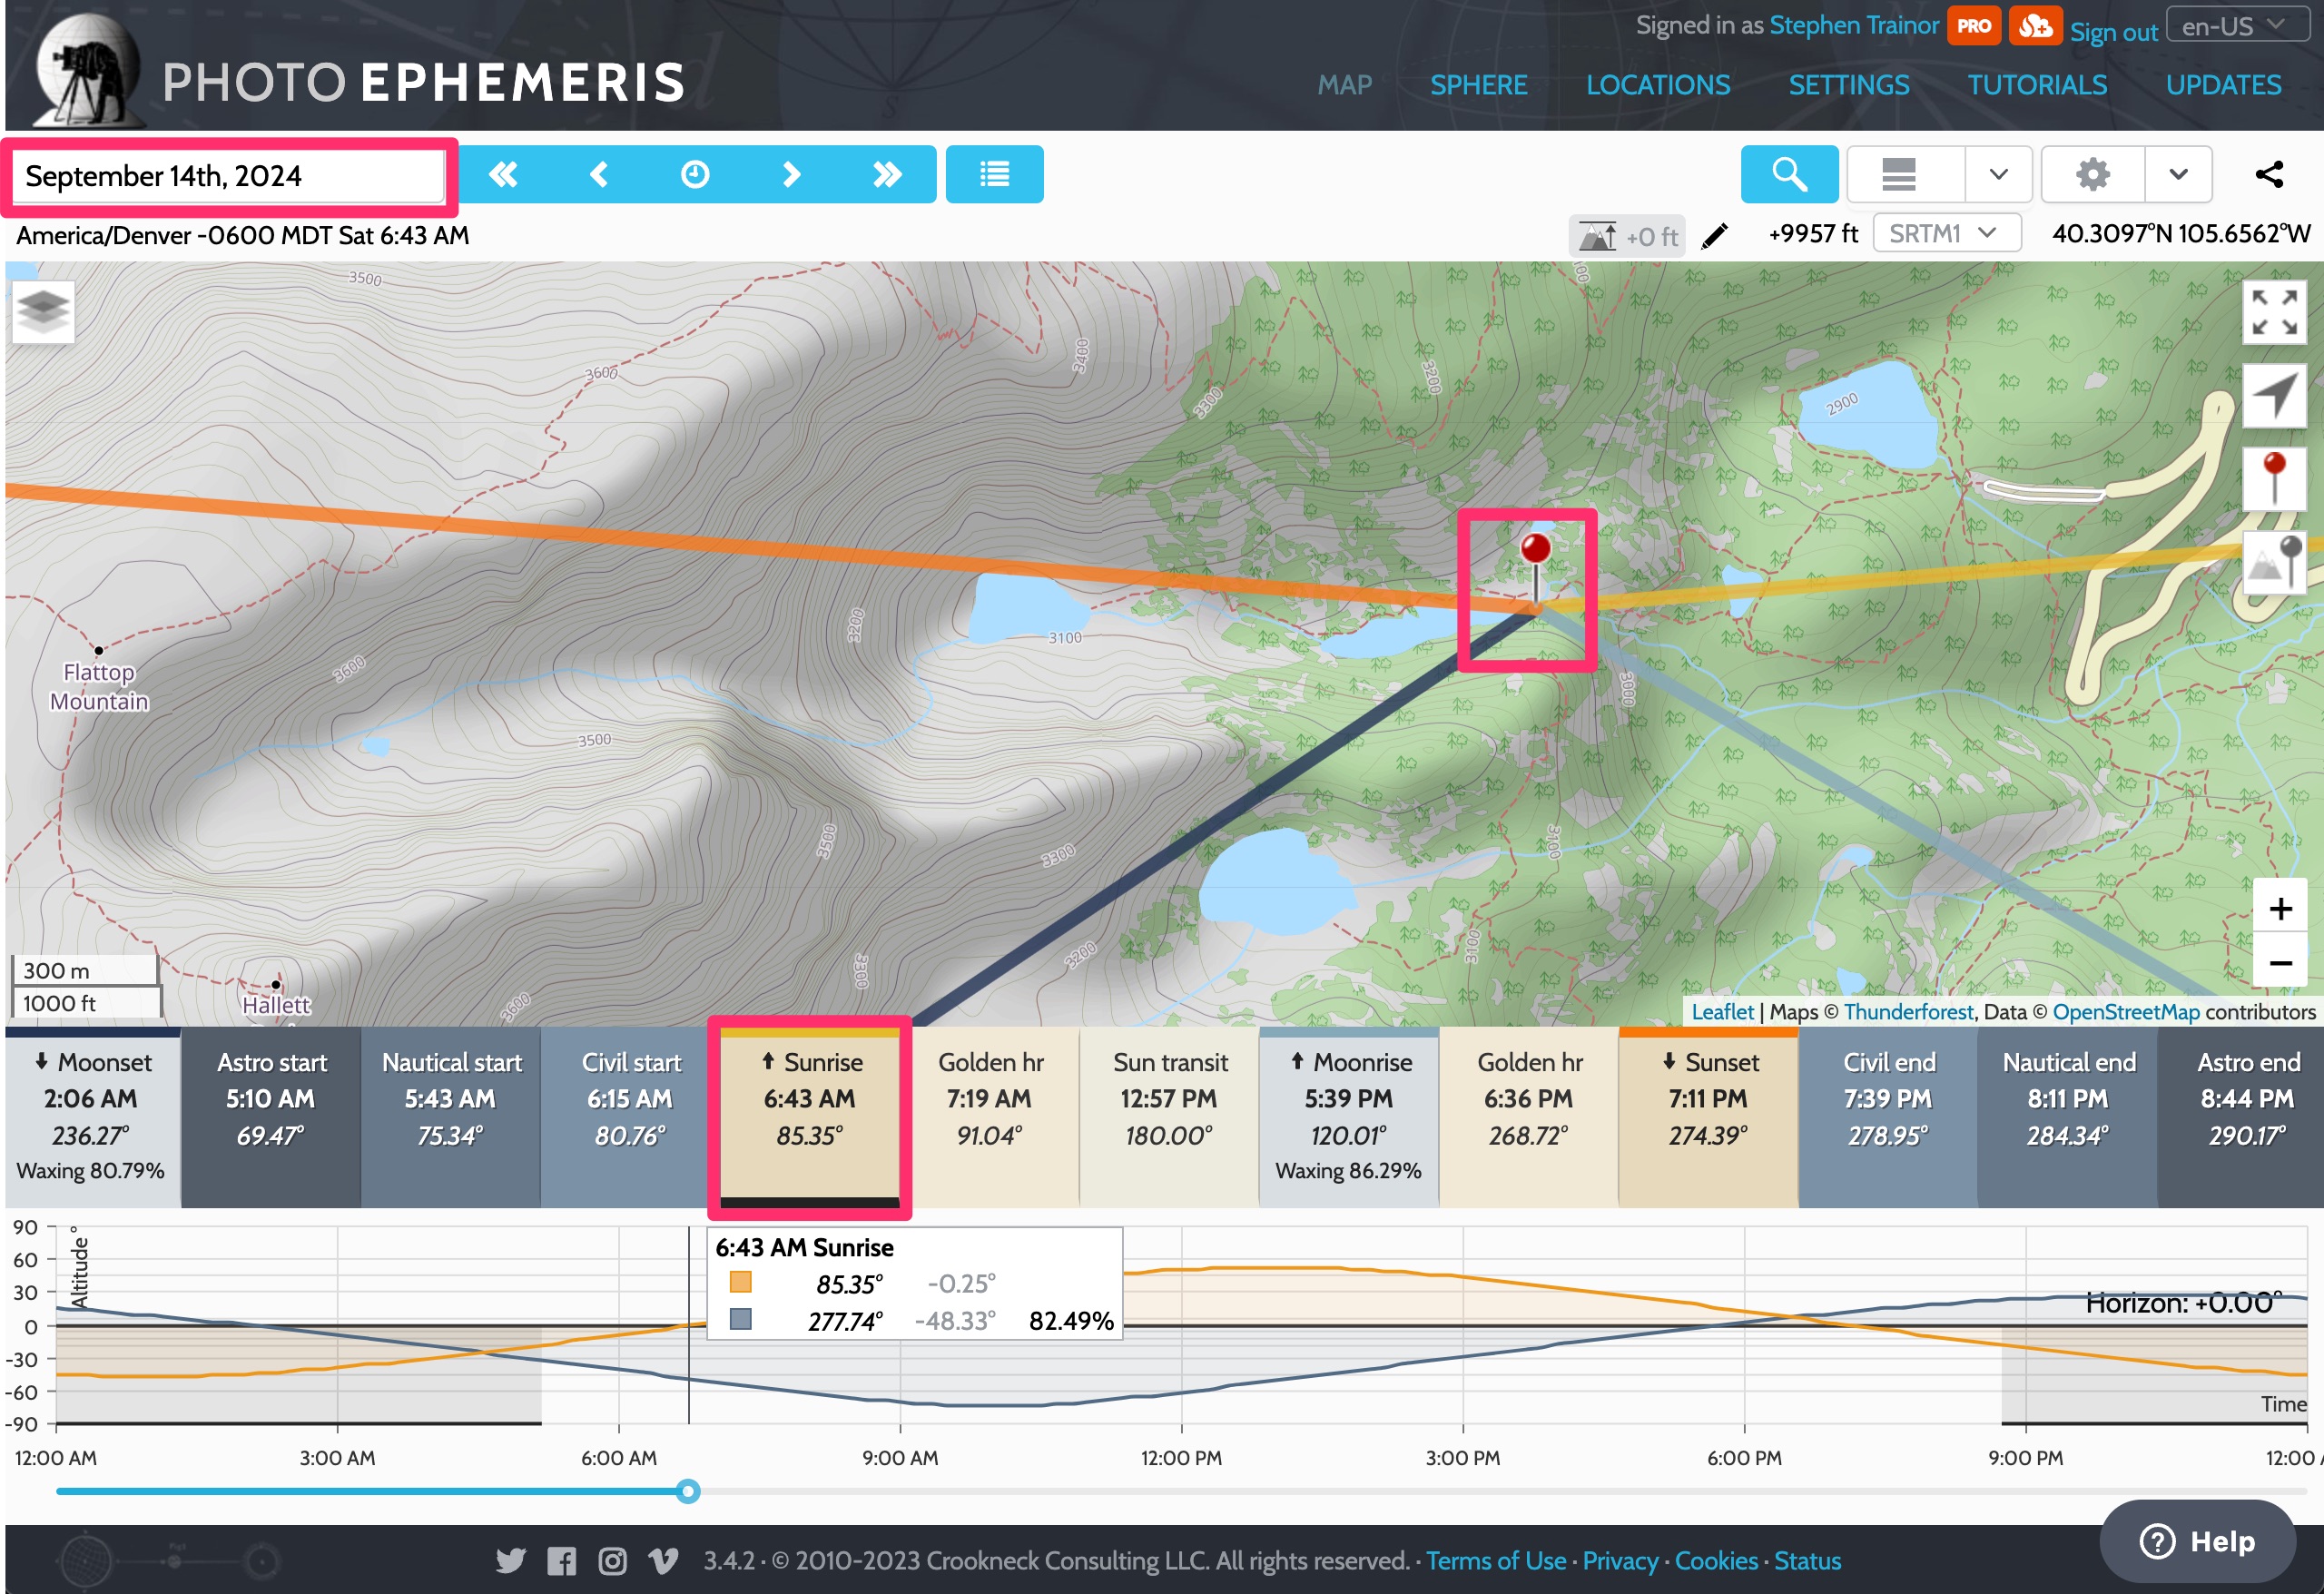2324x1594 pixels.
Task: Reset to current time clock icon
Action: [x=695, y=175]
